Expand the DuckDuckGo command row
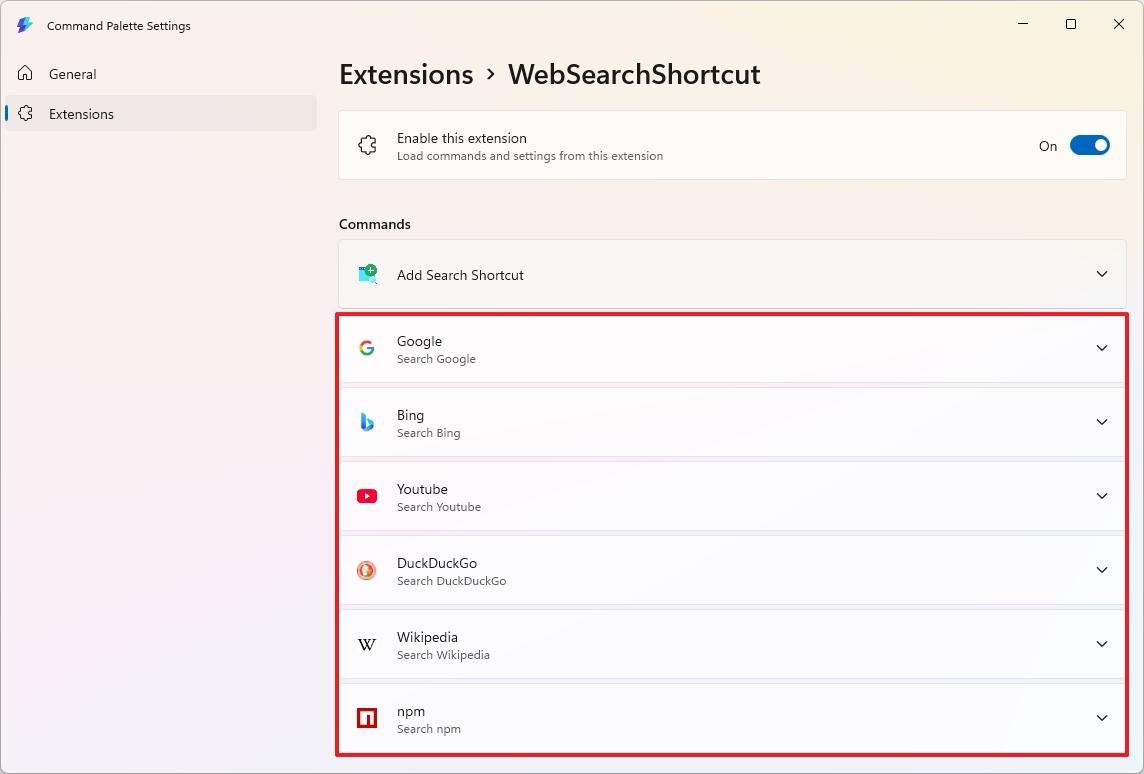 click(x=1102, y=570)
